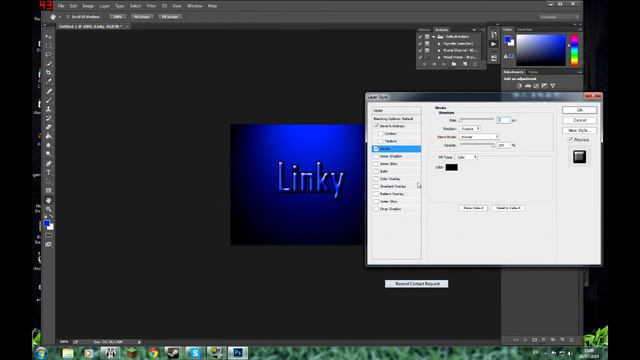This screenshot has height=360, width=640.
Task: Select the Pen tool
Action: pyautogui.click(x=49, y=163)
